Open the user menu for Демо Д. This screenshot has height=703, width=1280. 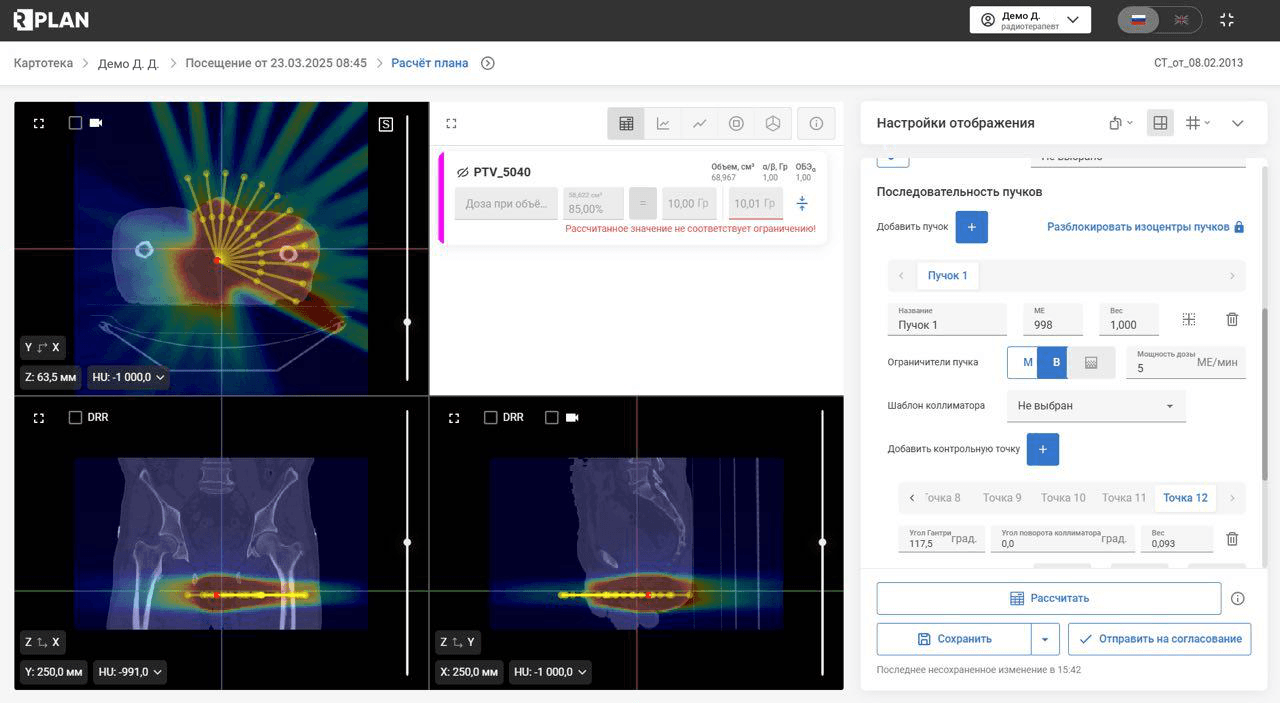click(x=1030, y=20)
